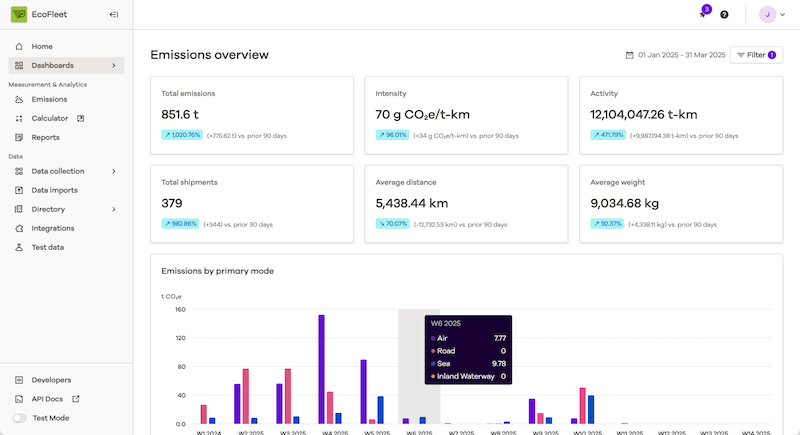Open Data imports page

pyautogui.click(x=54, y=190)
